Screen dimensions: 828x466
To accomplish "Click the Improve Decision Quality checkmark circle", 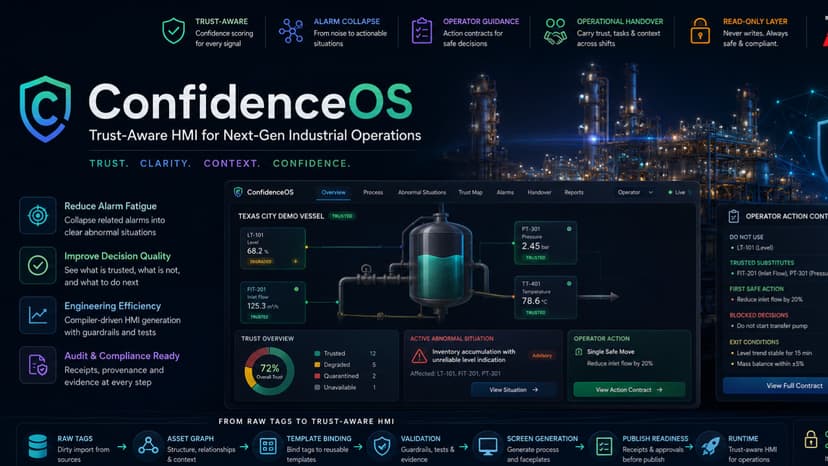I will (37, 265).
